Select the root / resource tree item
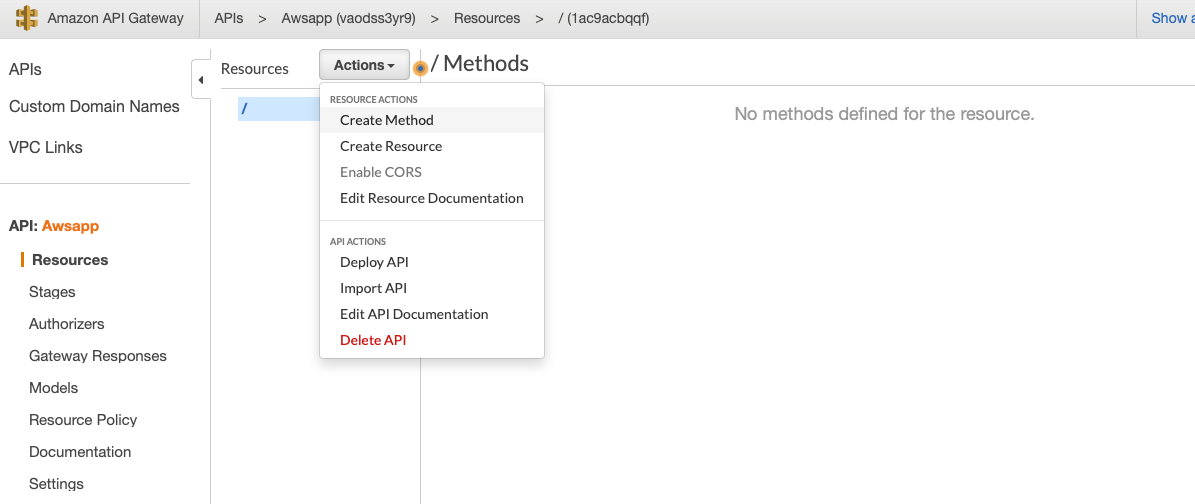This screenshot has height=504, width=1195. coord(278,108)
